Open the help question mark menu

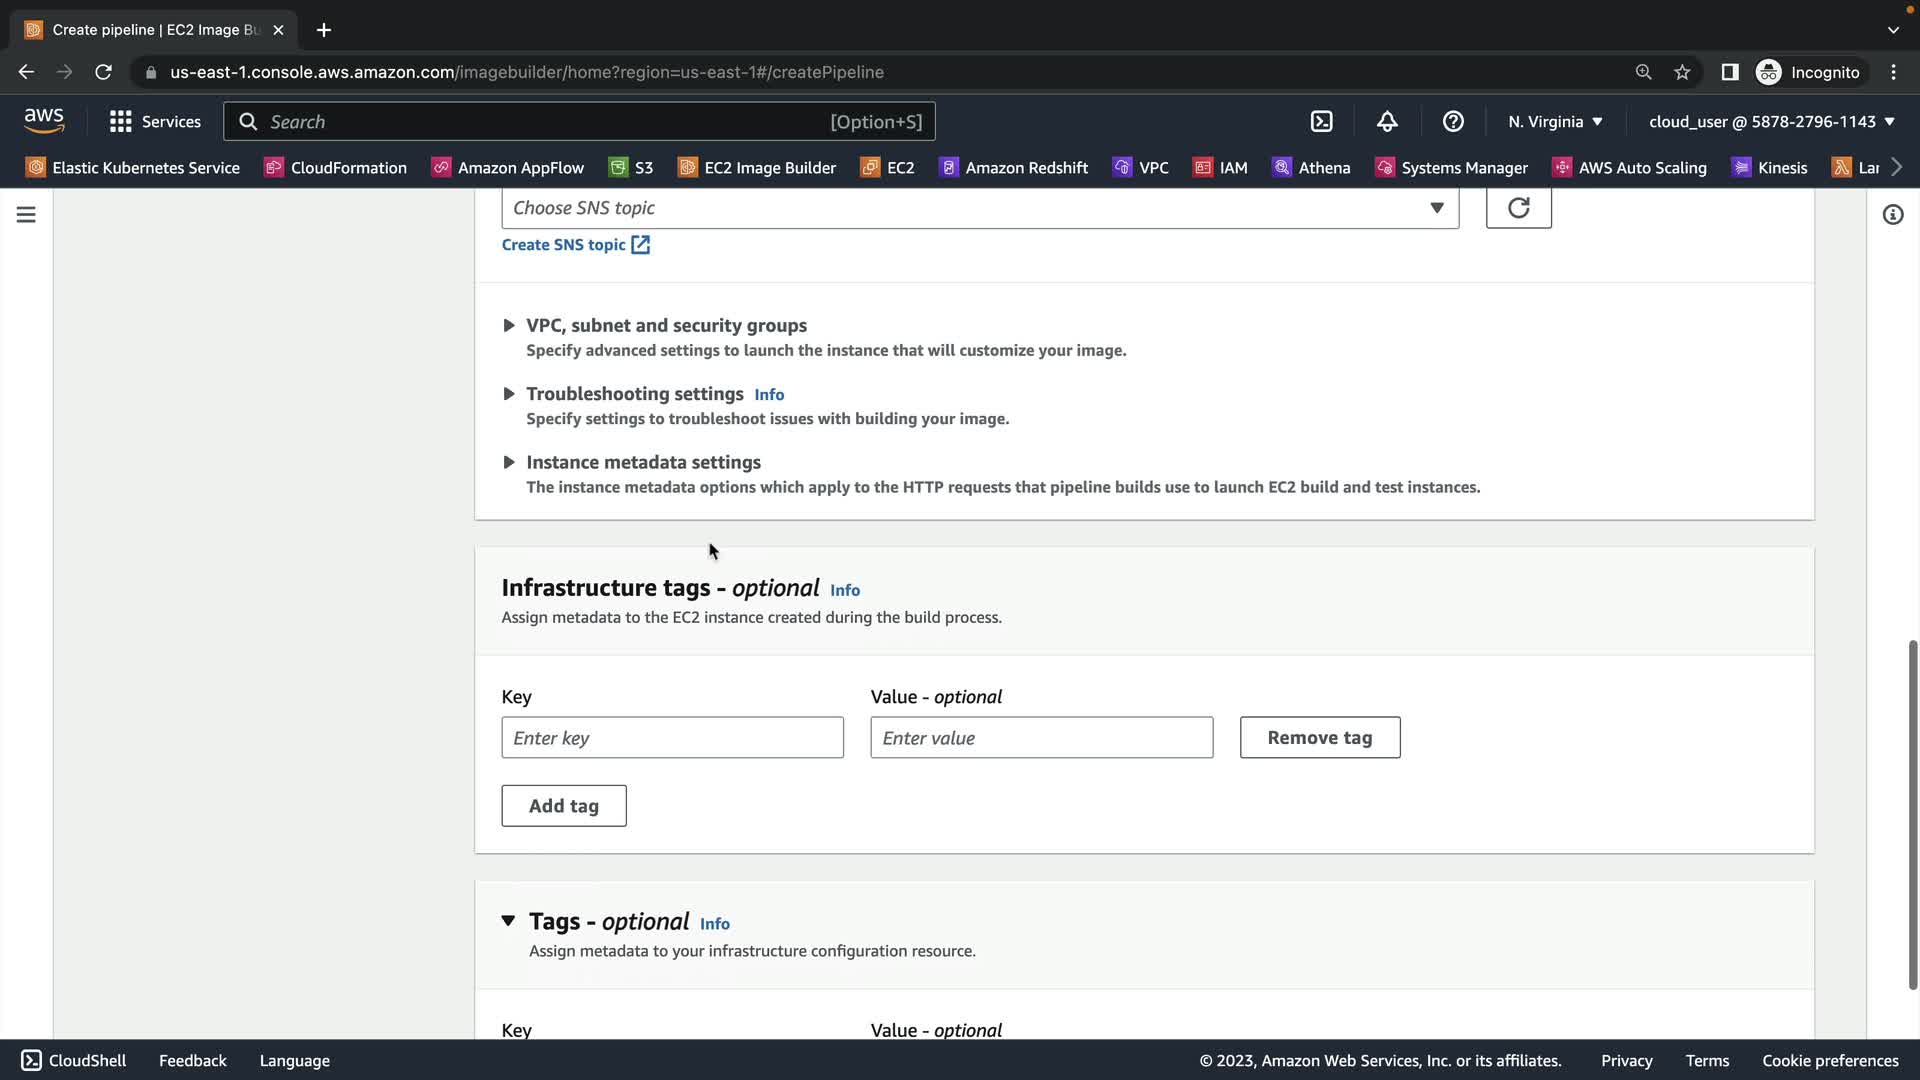click(x=1453, y=122)
